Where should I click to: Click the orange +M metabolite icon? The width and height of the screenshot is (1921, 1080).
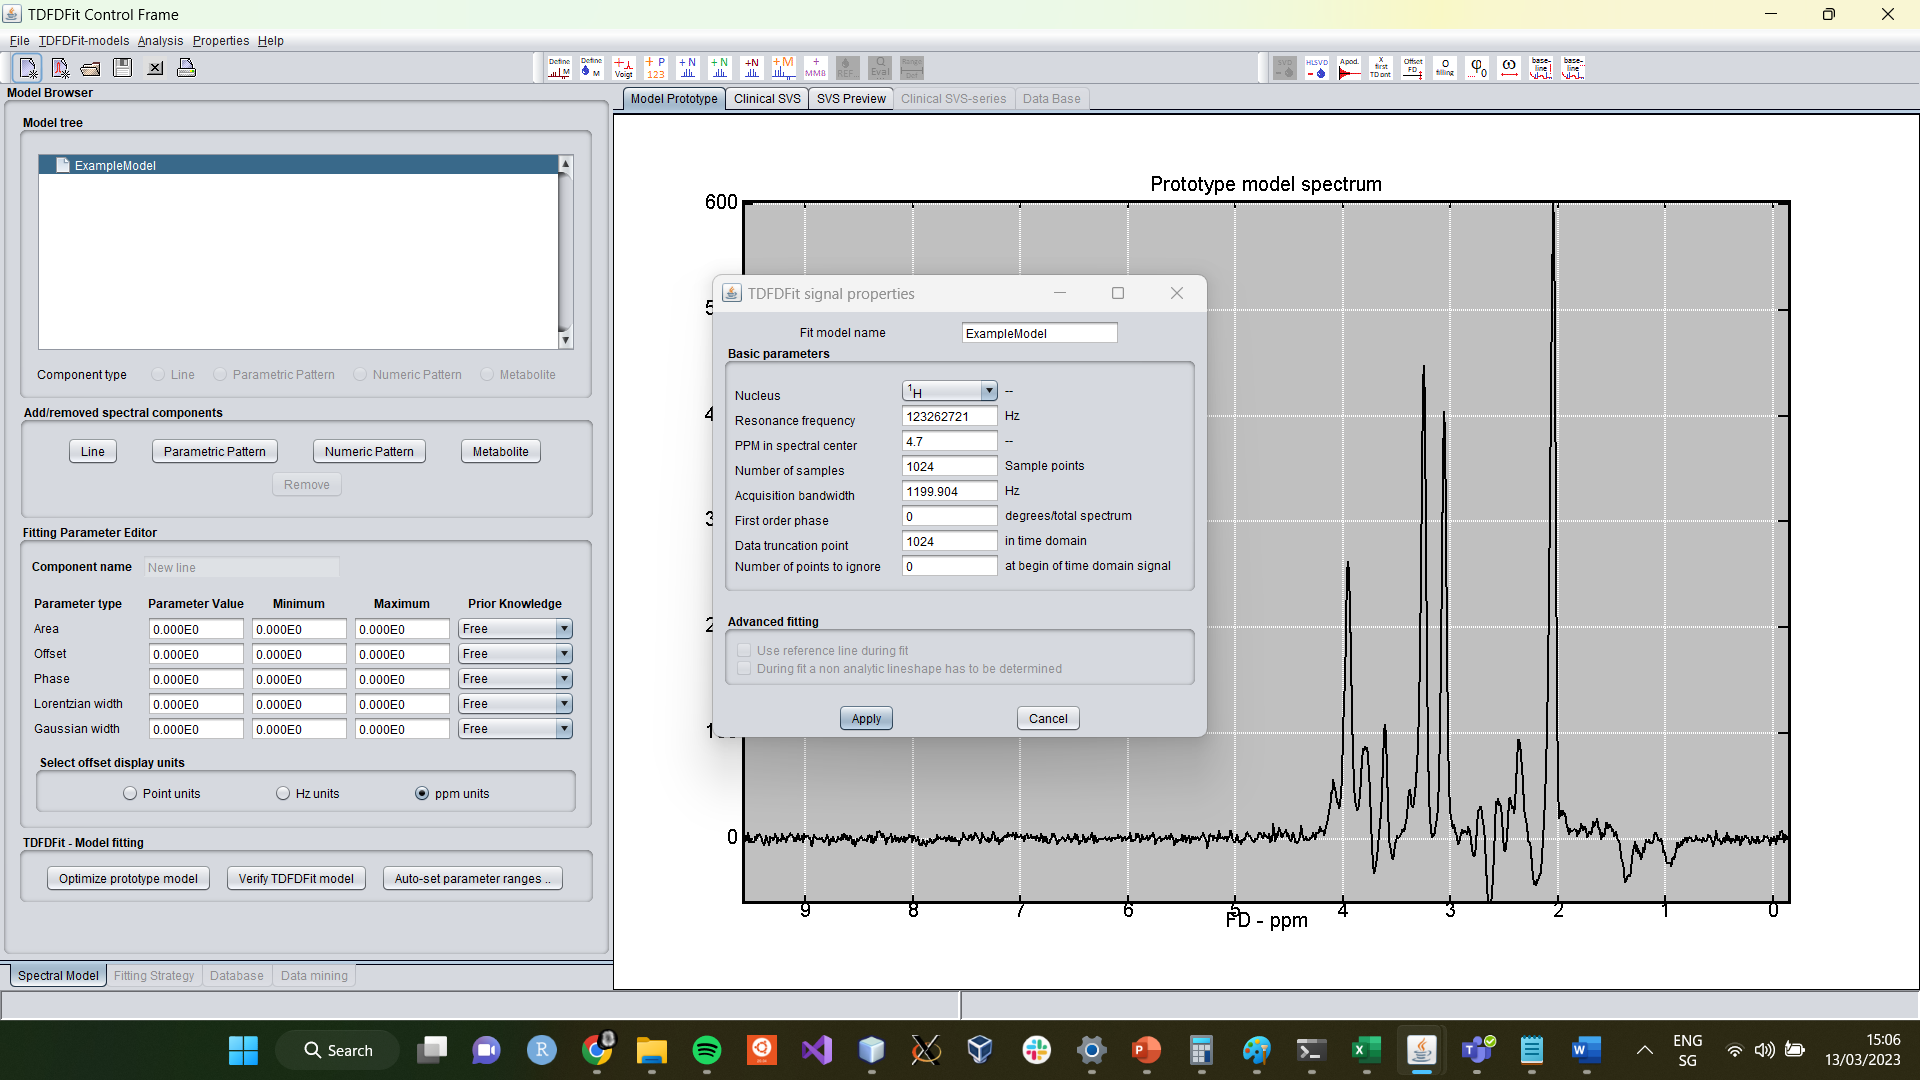pos(783,68)
